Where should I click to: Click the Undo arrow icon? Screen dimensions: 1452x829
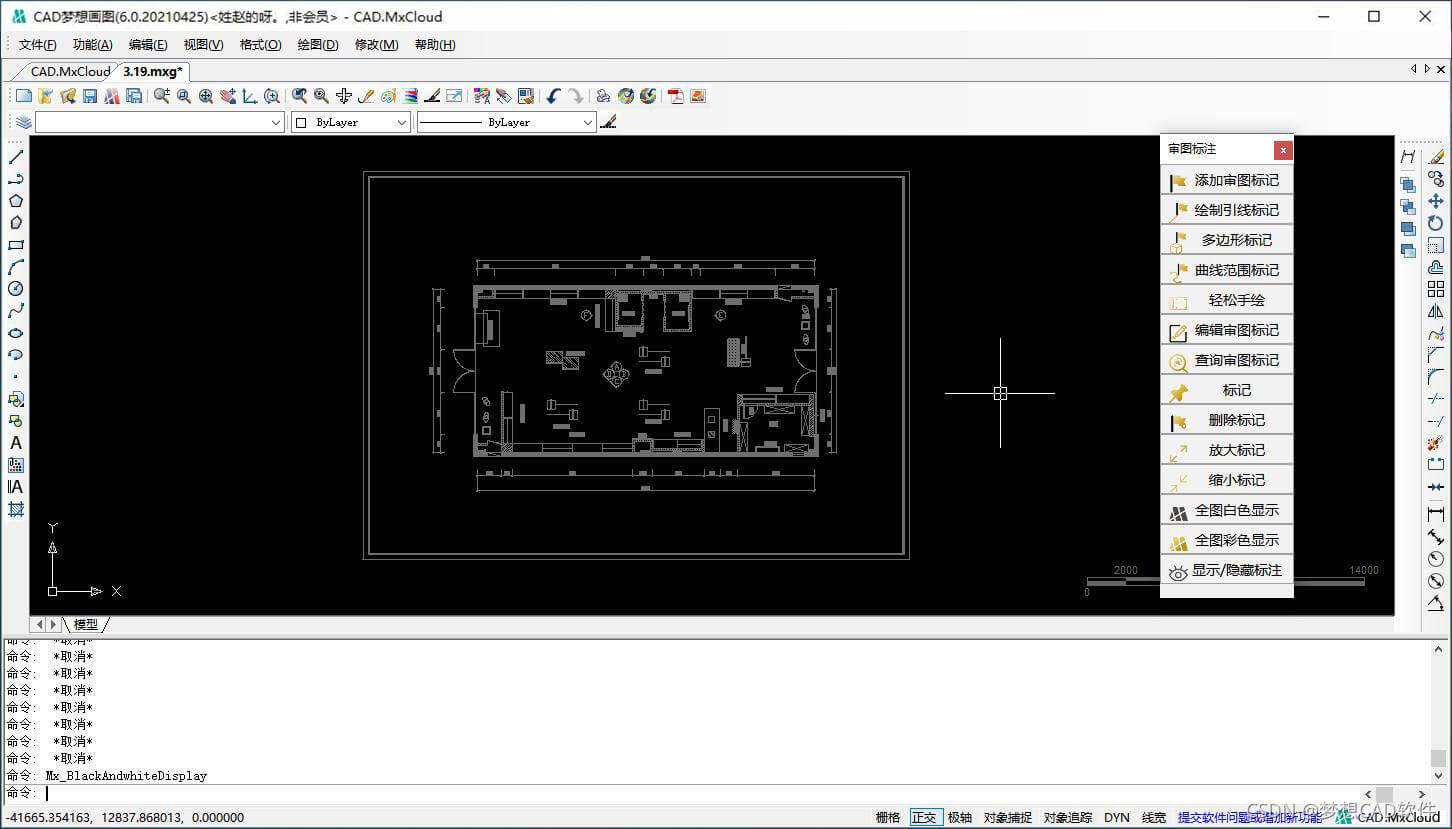554,96
